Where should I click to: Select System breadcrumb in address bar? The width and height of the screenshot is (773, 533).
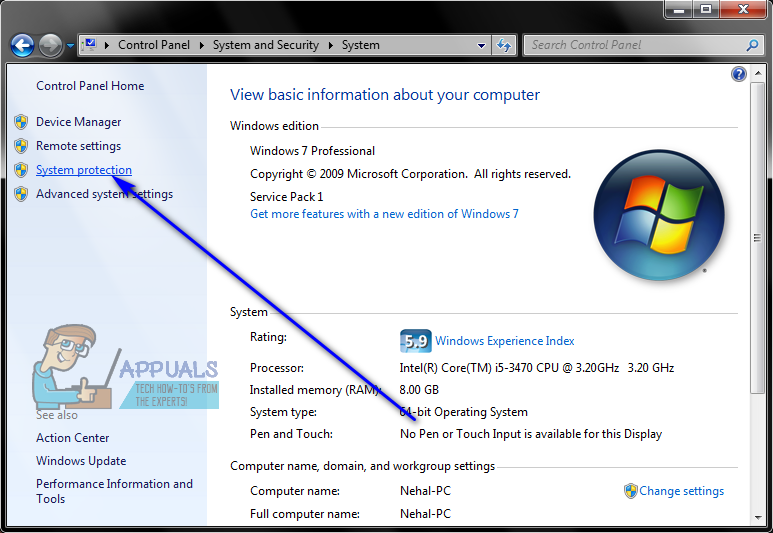tap(361, 45)
